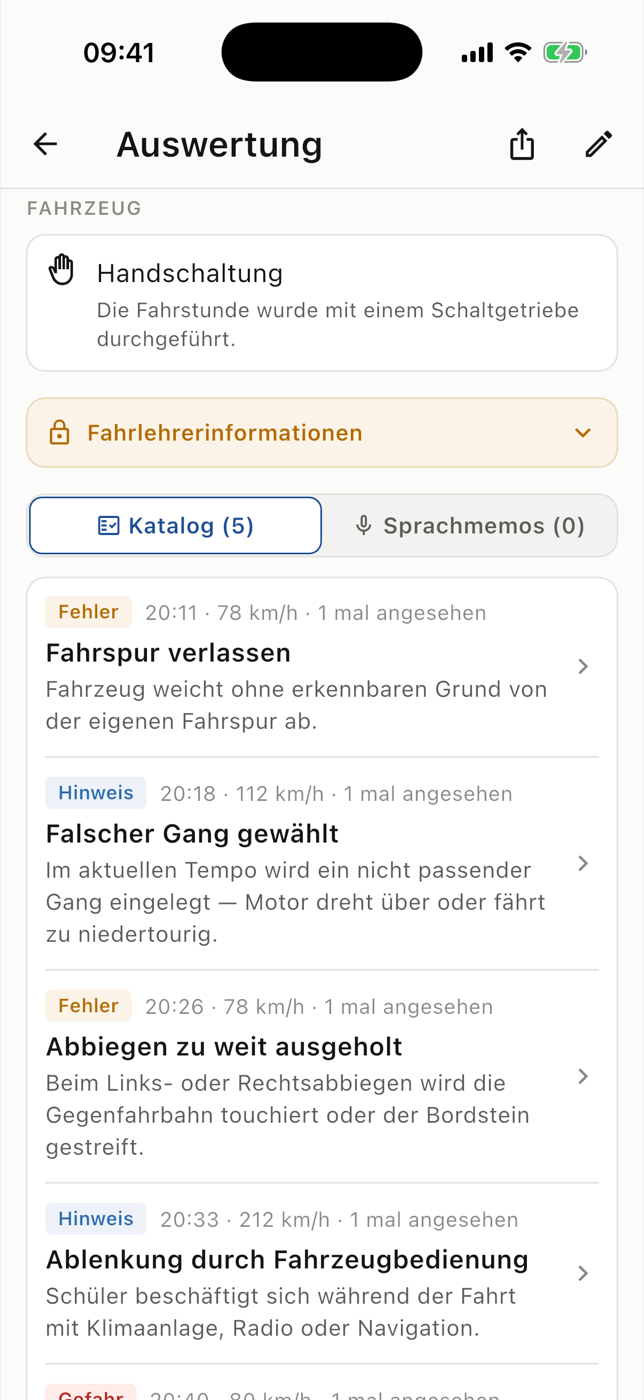Image resolution: width=644 pixels, height=1400 pixels.
Task: Open chevron for Ablenkung durch Fahrzeugbedienung
Action: [x=583, y=1273]
